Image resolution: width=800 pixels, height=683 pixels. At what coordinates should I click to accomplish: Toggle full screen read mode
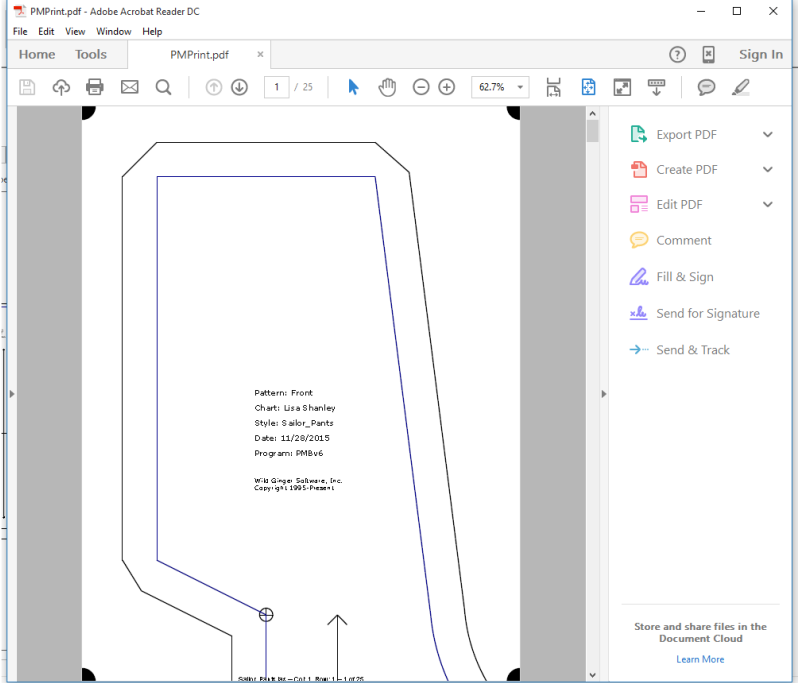tap(622, 87)
